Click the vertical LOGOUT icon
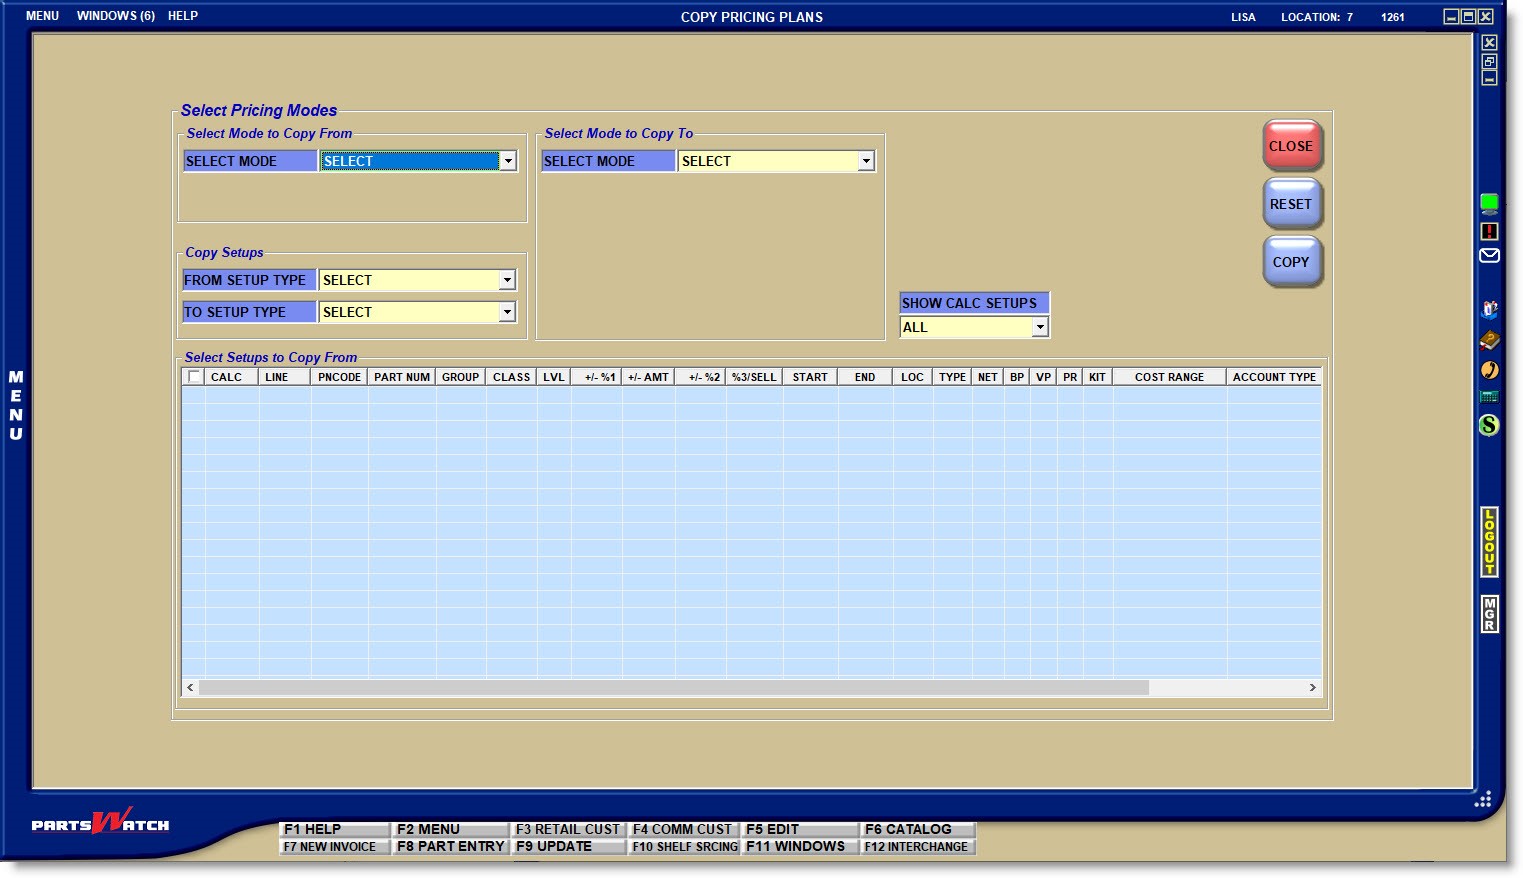 click(1489, 542)
